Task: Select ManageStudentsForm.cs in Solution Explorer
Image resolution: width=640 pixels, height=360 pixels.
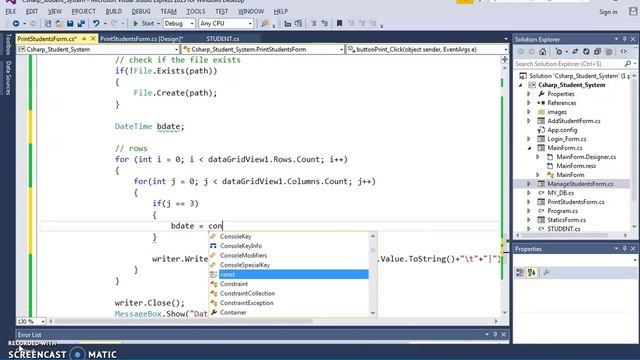Action: pyautogui.click(x=580, y=184)
